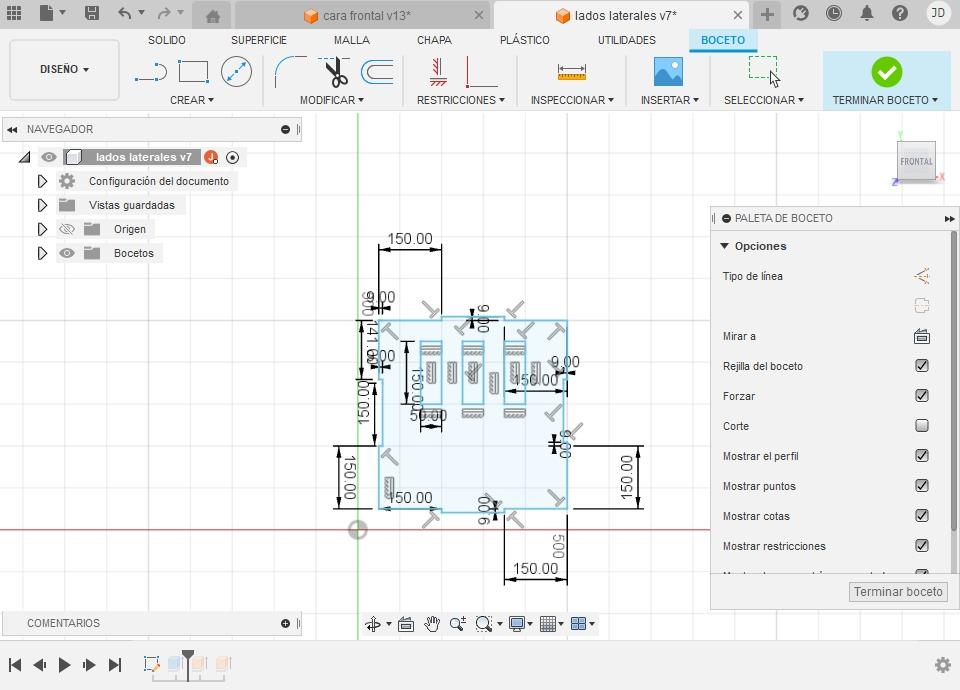This screenshot has height=690, width=960.
Task: Choose the Fillet tool in Modificar
Action: click(x=291, y=72)
